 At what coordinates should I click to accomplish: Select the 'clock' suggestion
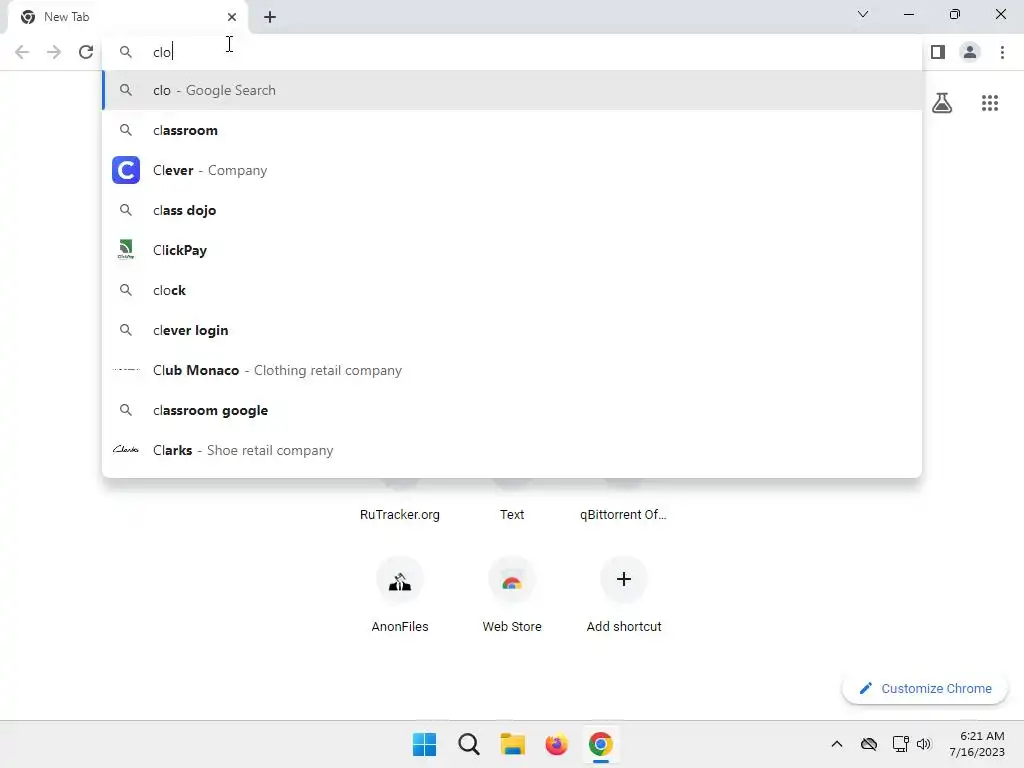pyautogui.click(x=512, y=290)
